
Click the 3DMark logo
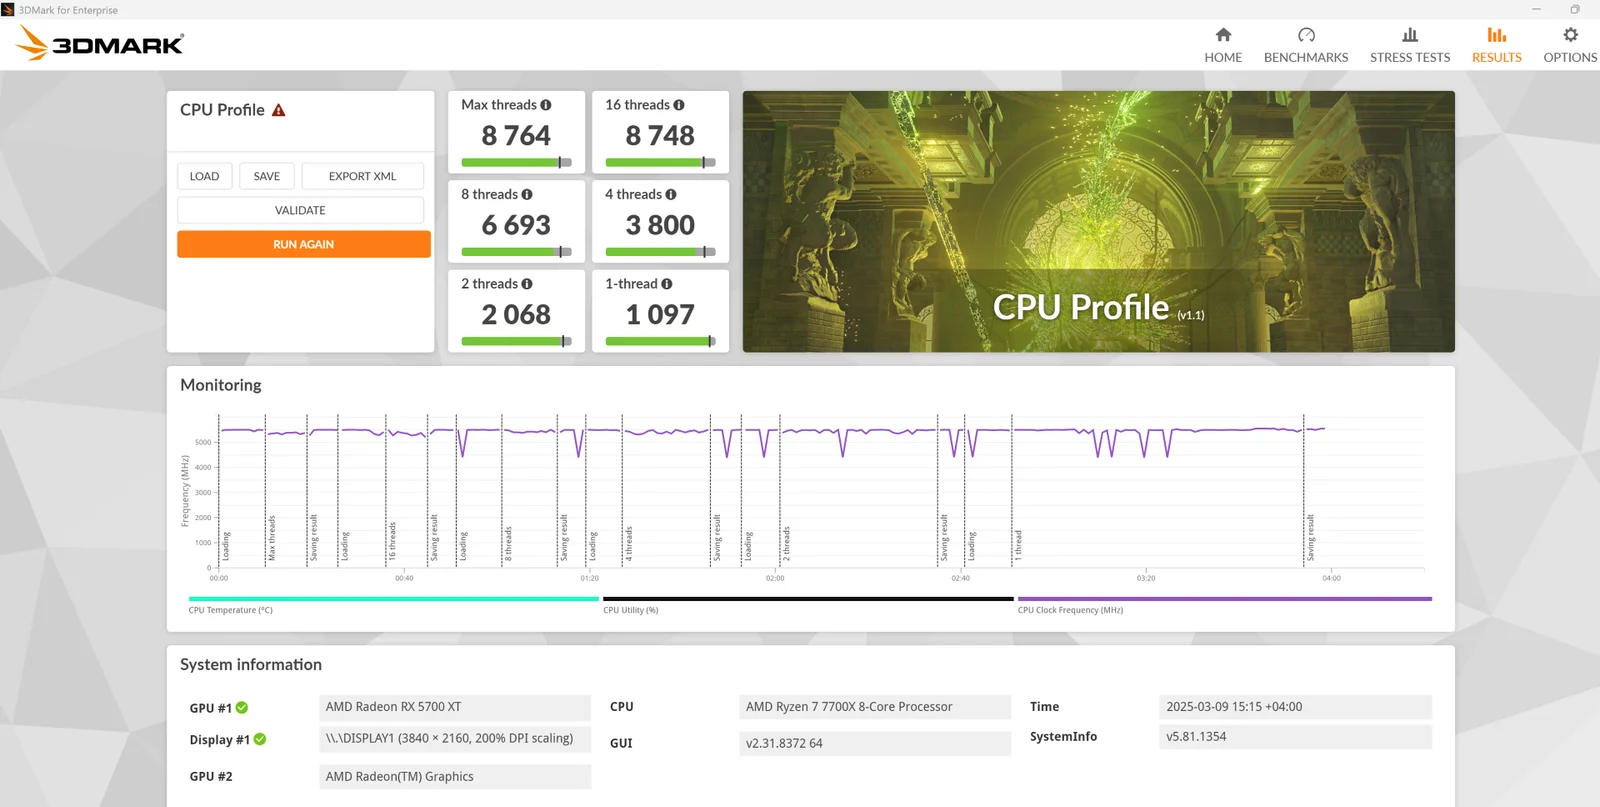click(100, 44)
